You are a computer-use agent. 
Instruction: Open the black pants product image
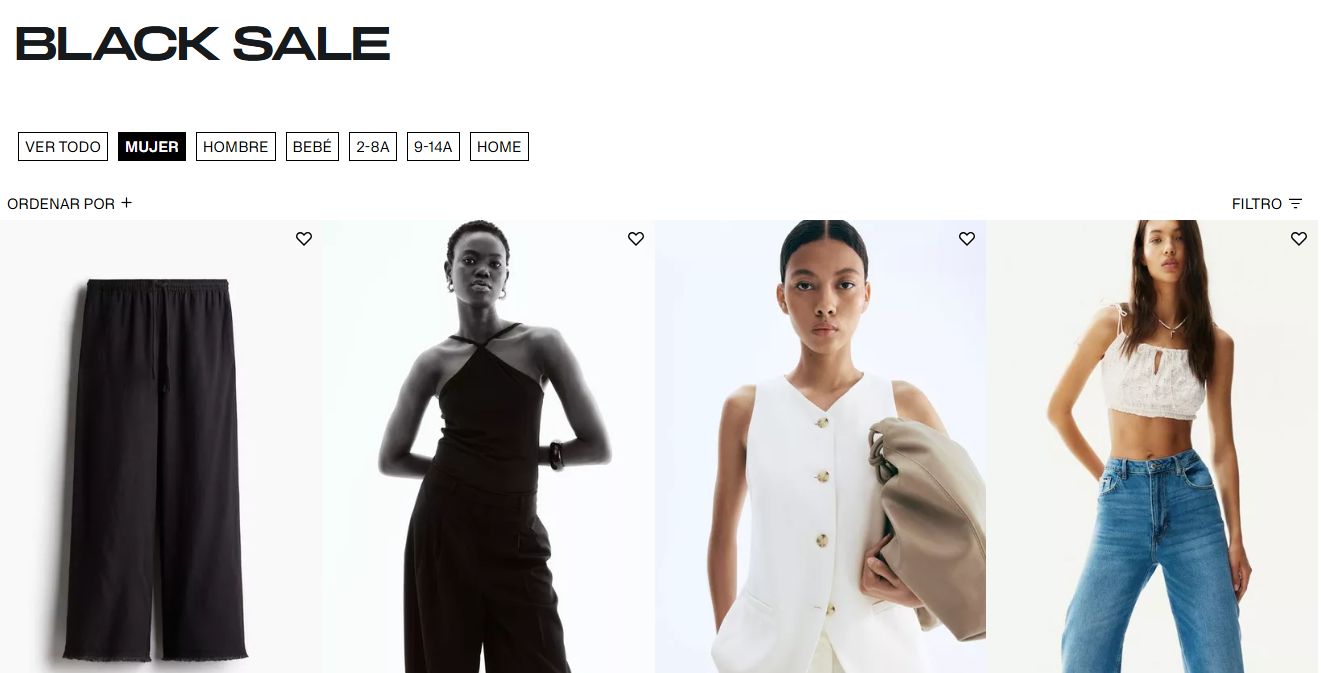tap(161, 447)
